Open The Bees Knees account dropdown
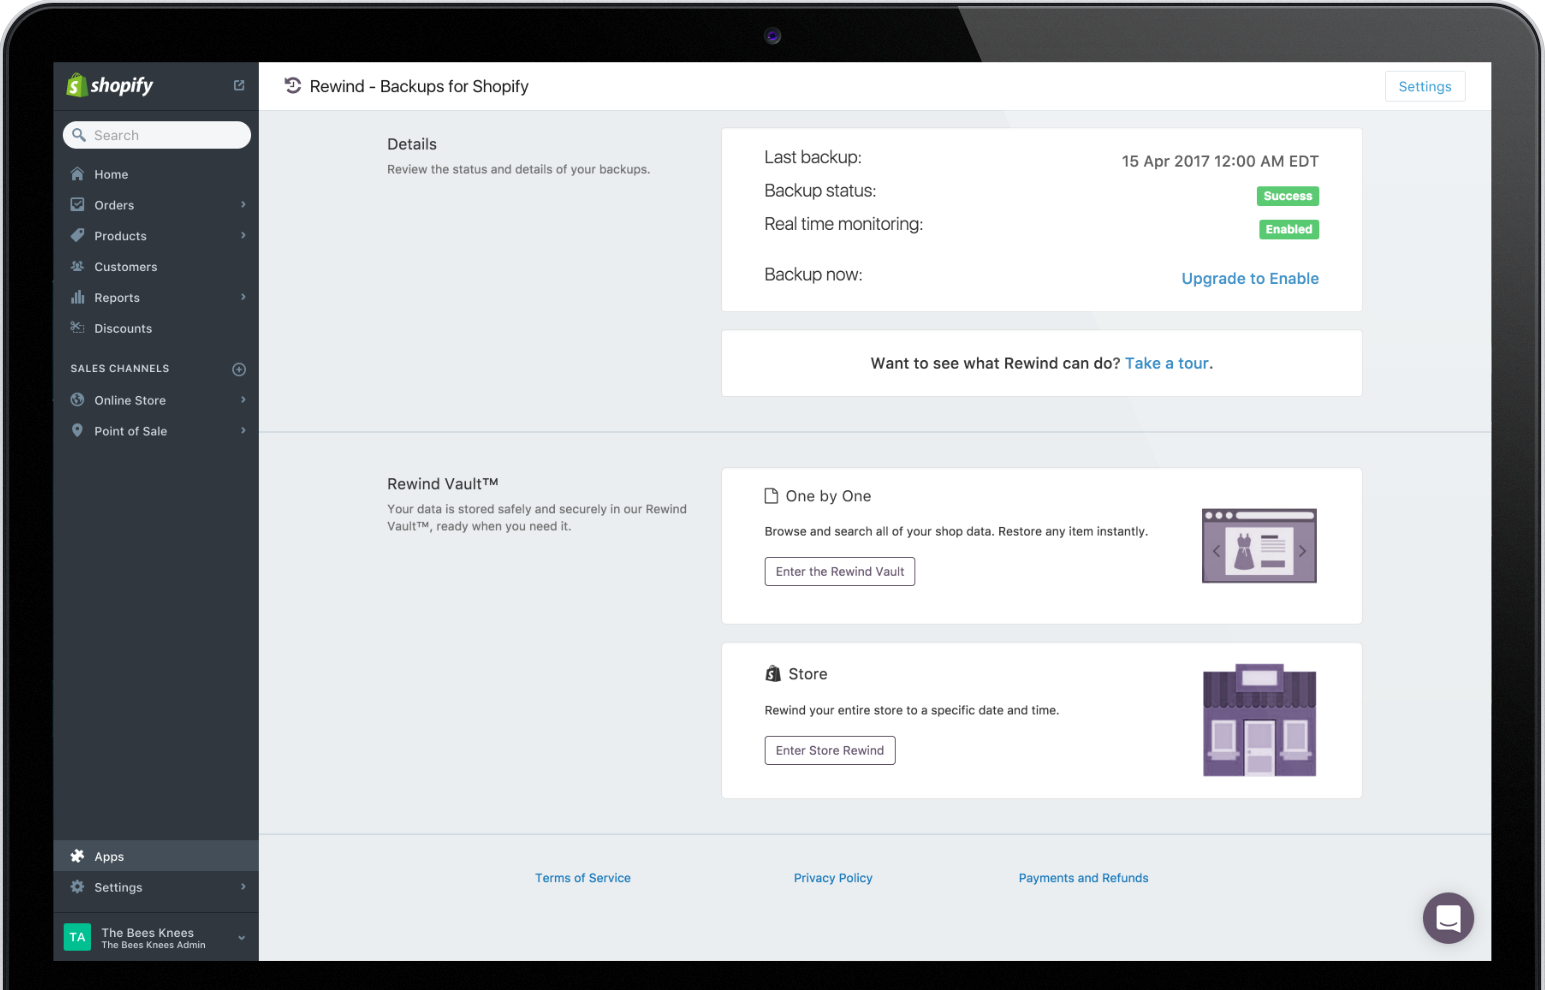This screenshot has height=990, width=1545. (241, 938)
